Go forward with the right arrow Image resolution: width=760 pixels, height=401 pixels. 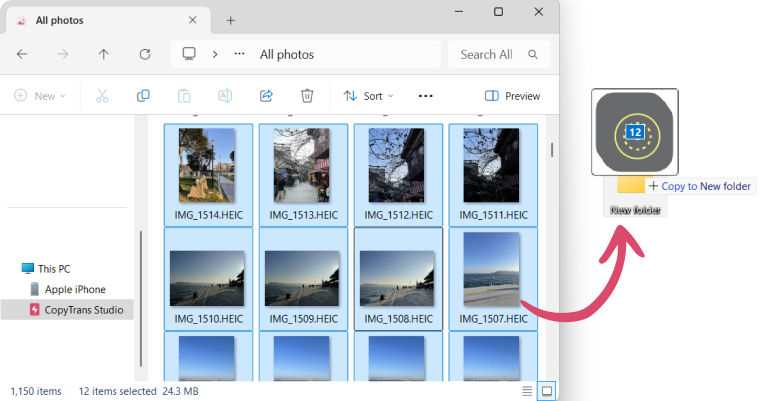click(63, 54)
